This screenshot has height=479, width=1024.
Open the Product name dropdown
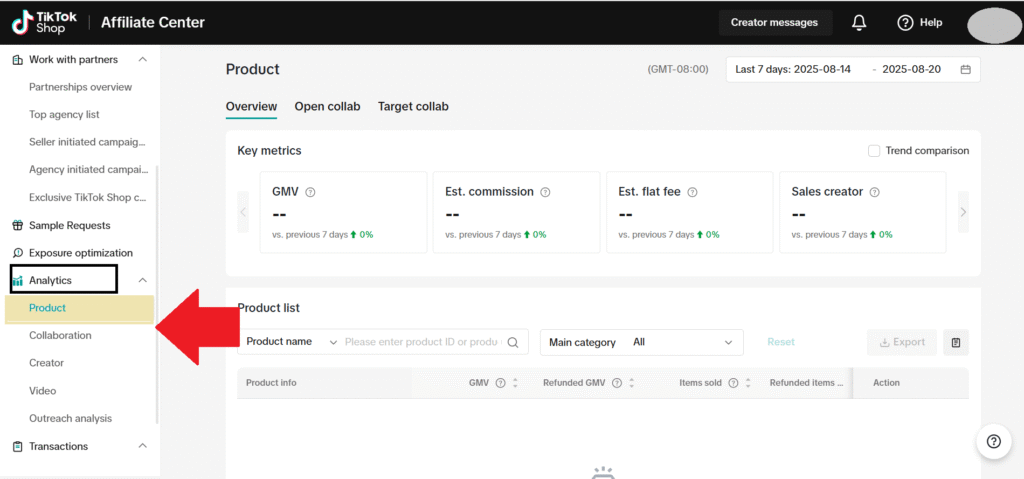[292, 342]
